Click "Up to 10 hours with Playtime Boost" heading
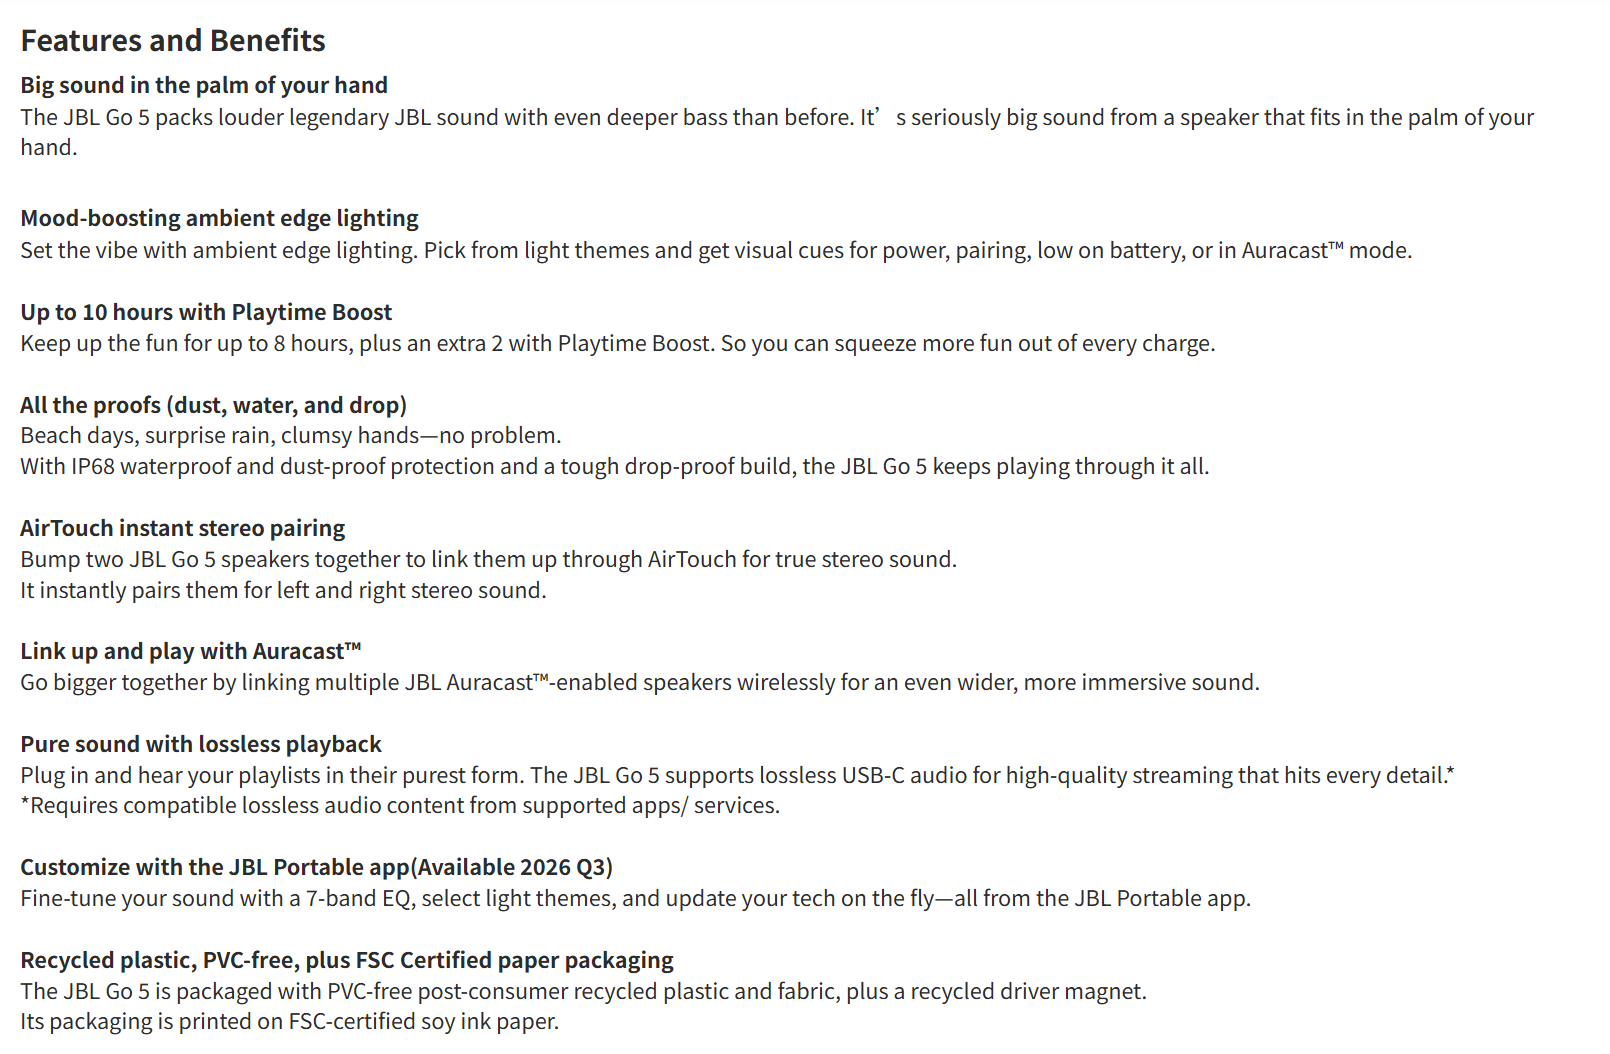Image resolution: width=1610 pixels, height=1054 pixels. pos(206,312)
